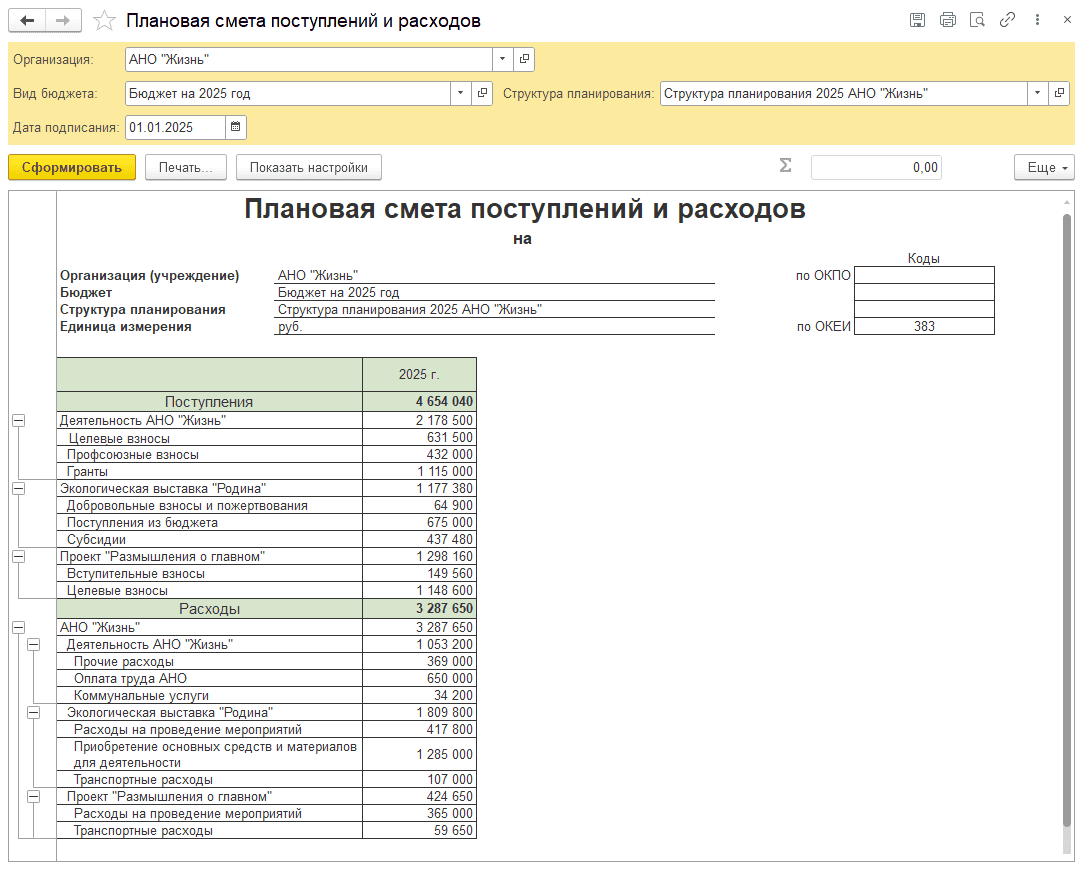Click the report's vertical scrollbar
Image resolution: width=1078 pixels, height=869 pixels.
1066,520
